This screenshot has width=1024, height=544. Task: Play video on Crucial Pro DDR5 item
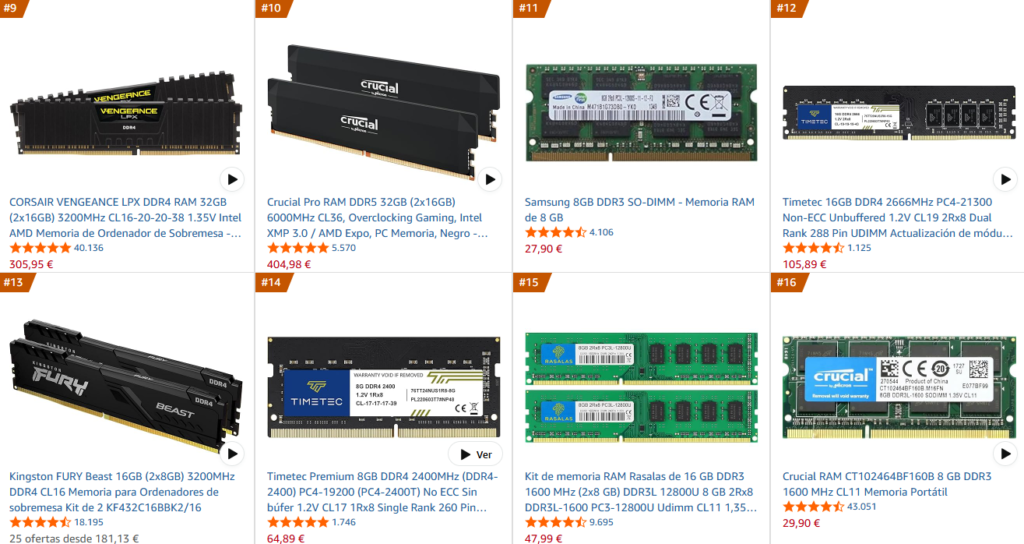click(490, 179)
